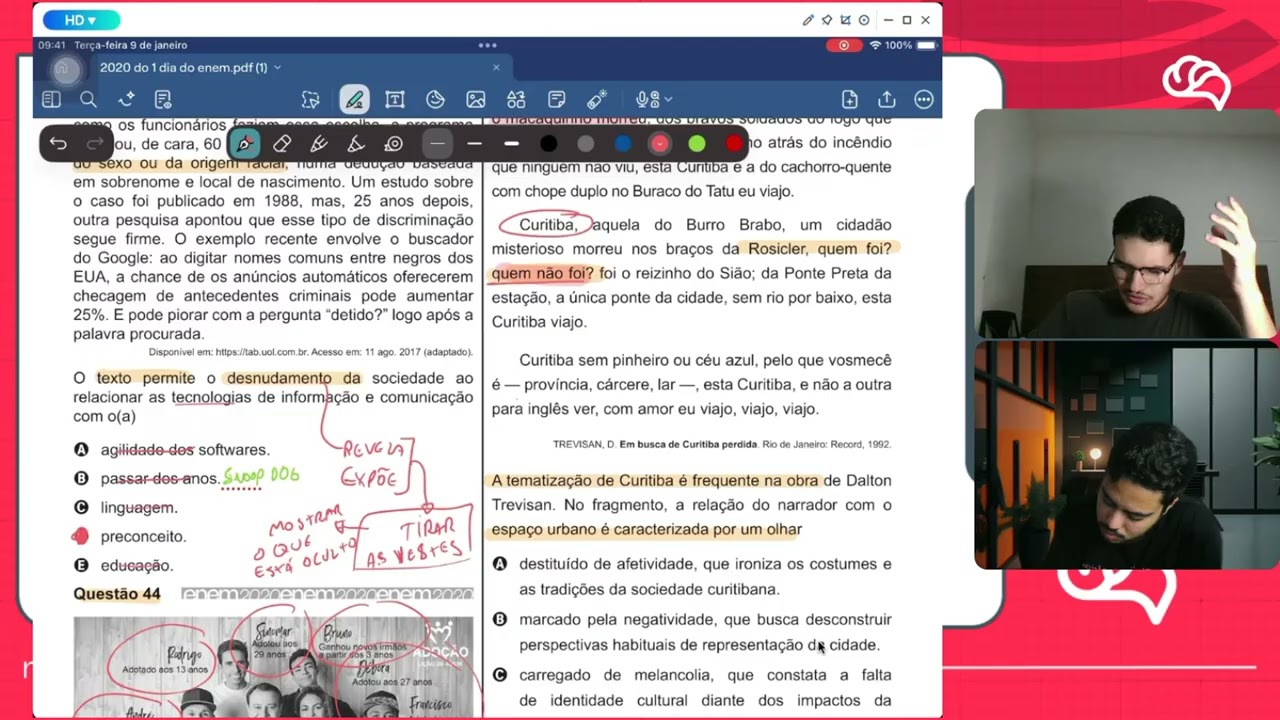Add a new page
The width and height of the screenshot is (1280, 720).
pyautogui.click(x=849, y=99)
